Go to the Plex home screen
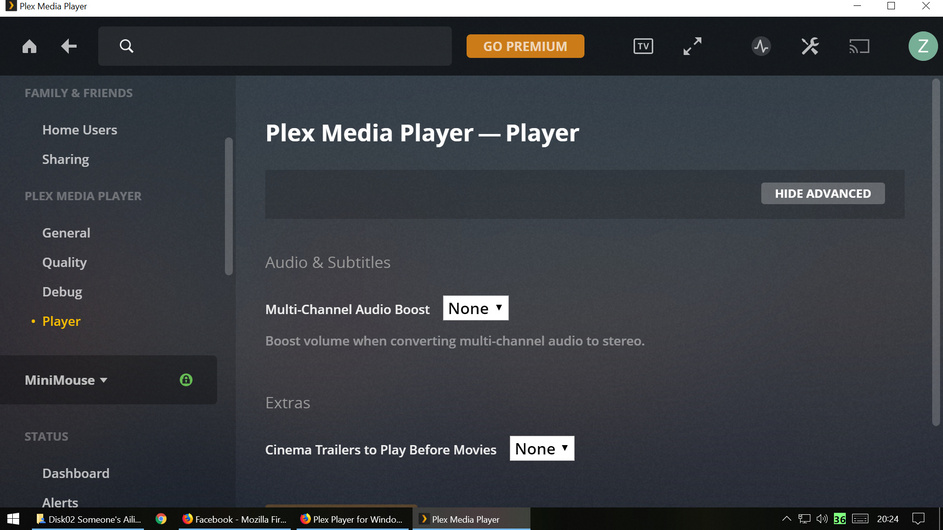Image resolution: width=943 pixels, height=530 pixels. (29, 46)
